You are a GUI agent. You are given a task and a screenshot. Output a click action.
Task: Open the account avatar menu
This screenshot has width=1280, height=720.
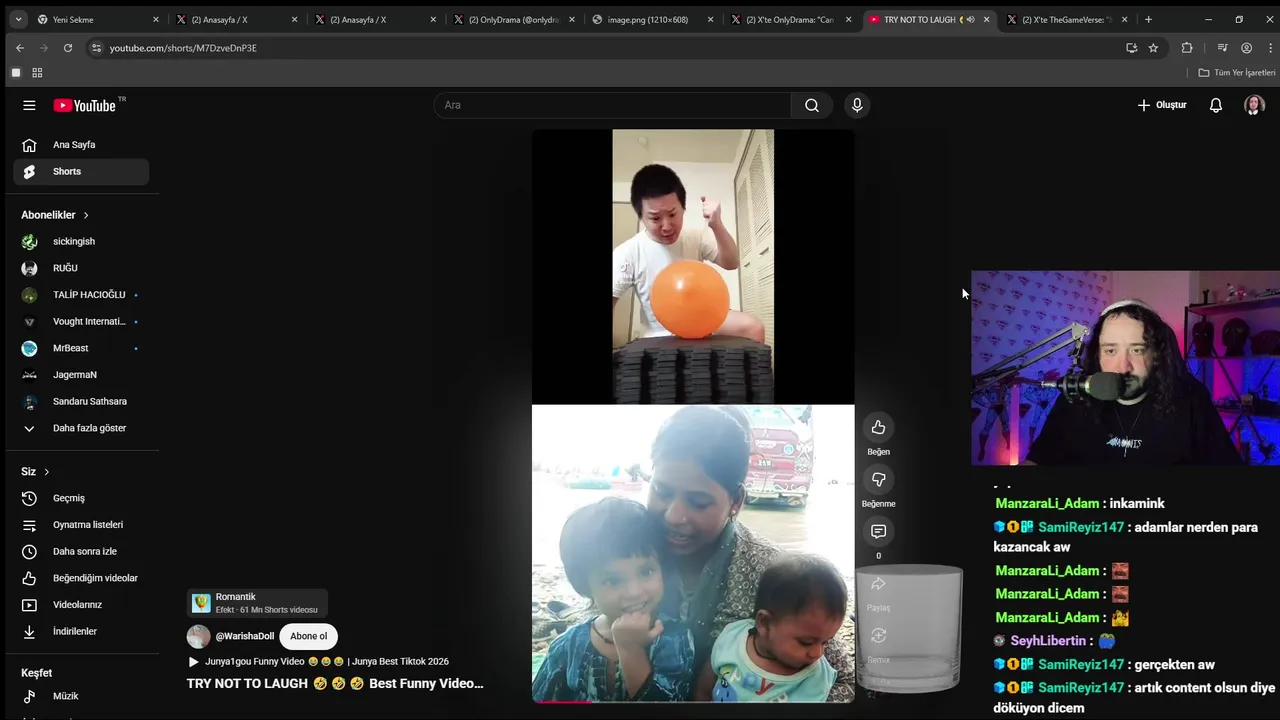pyautogui.click(x=1254, y=105)
